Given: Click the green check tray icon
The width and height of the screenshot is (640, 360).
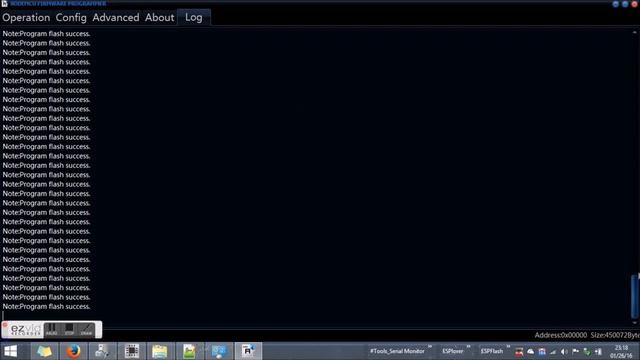Looking at the screenshot, I should (587, 352).
